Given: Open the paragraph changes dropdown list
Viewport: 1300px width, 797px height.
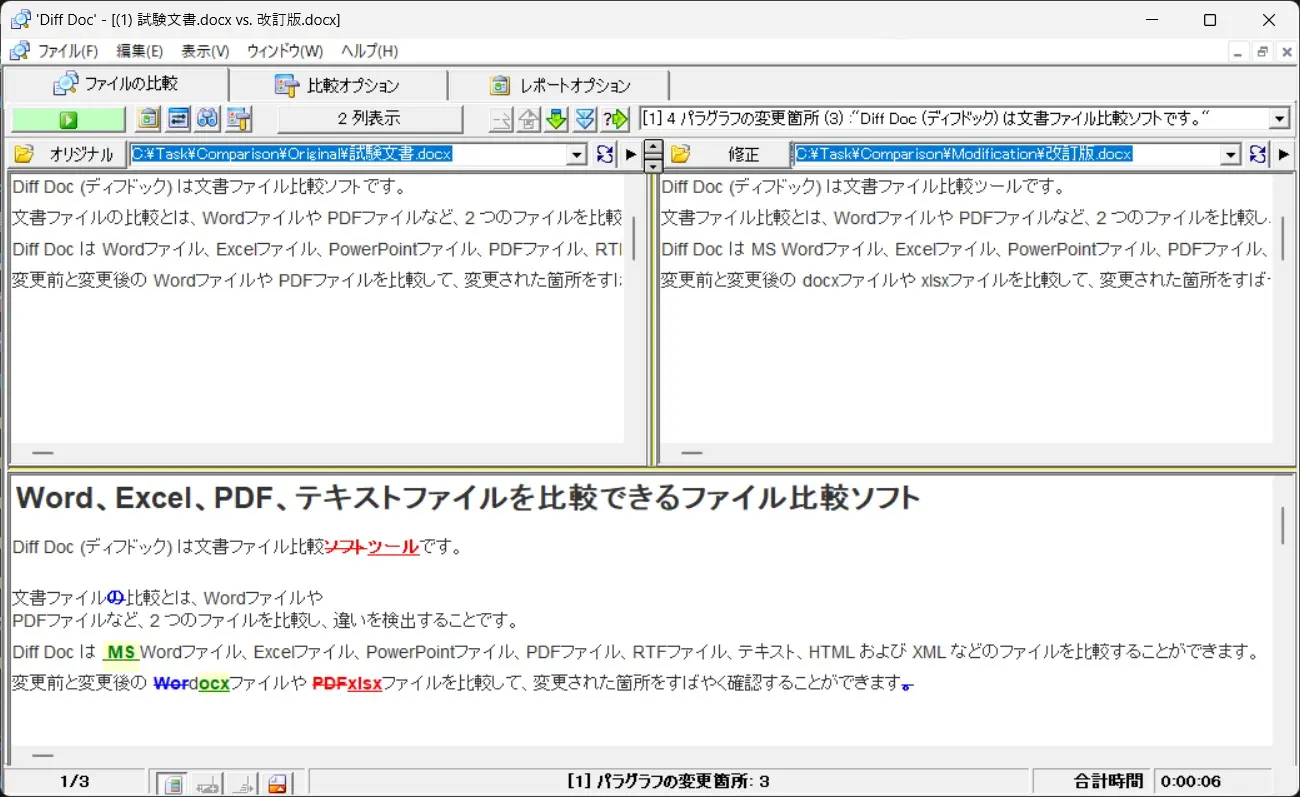Looking at the screenshot, I should tap(1279, 120).
